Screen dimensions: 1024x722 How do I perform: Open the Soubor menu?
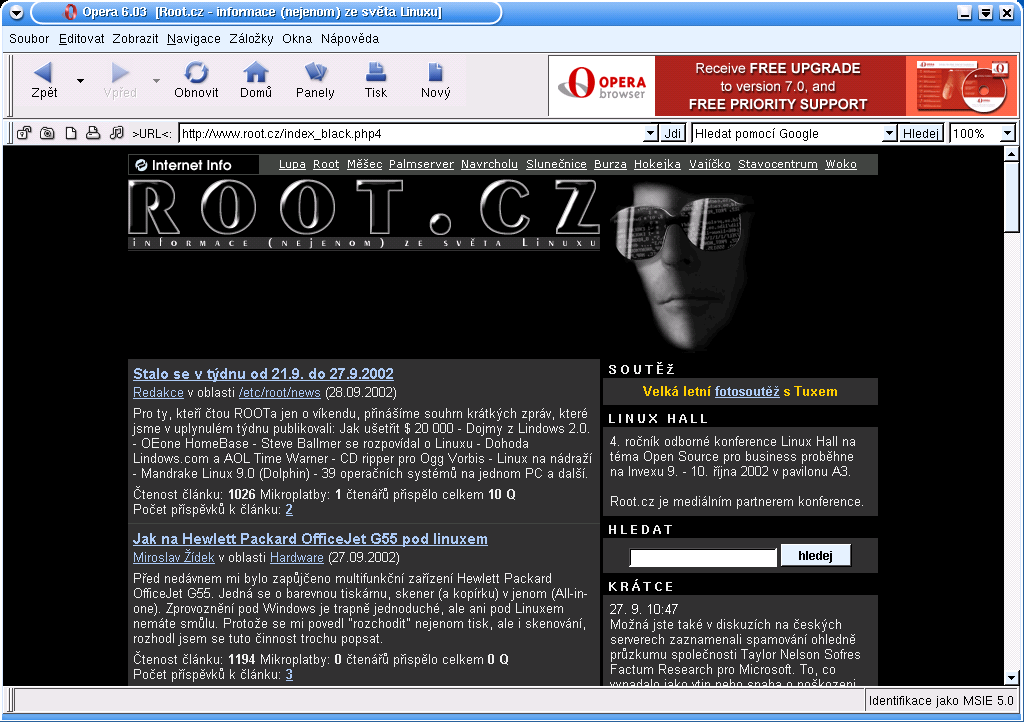pyautogui.click(x=29, y=39)
